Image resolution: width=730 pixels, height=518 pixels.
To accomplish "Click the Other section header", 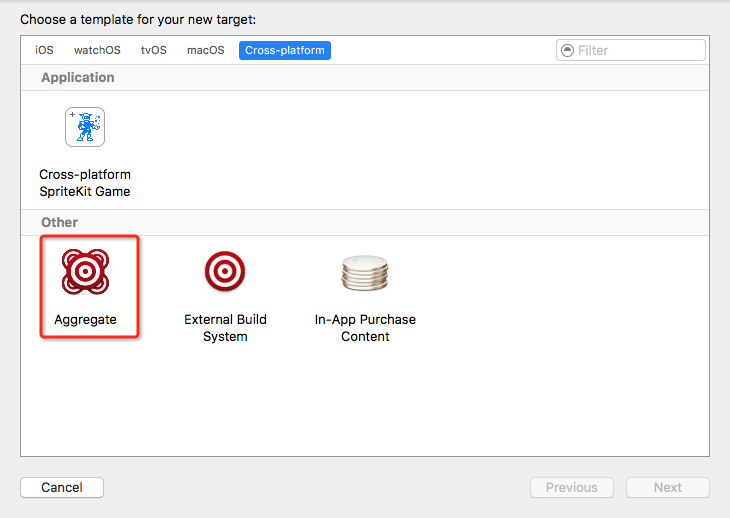I will [60, 222].
